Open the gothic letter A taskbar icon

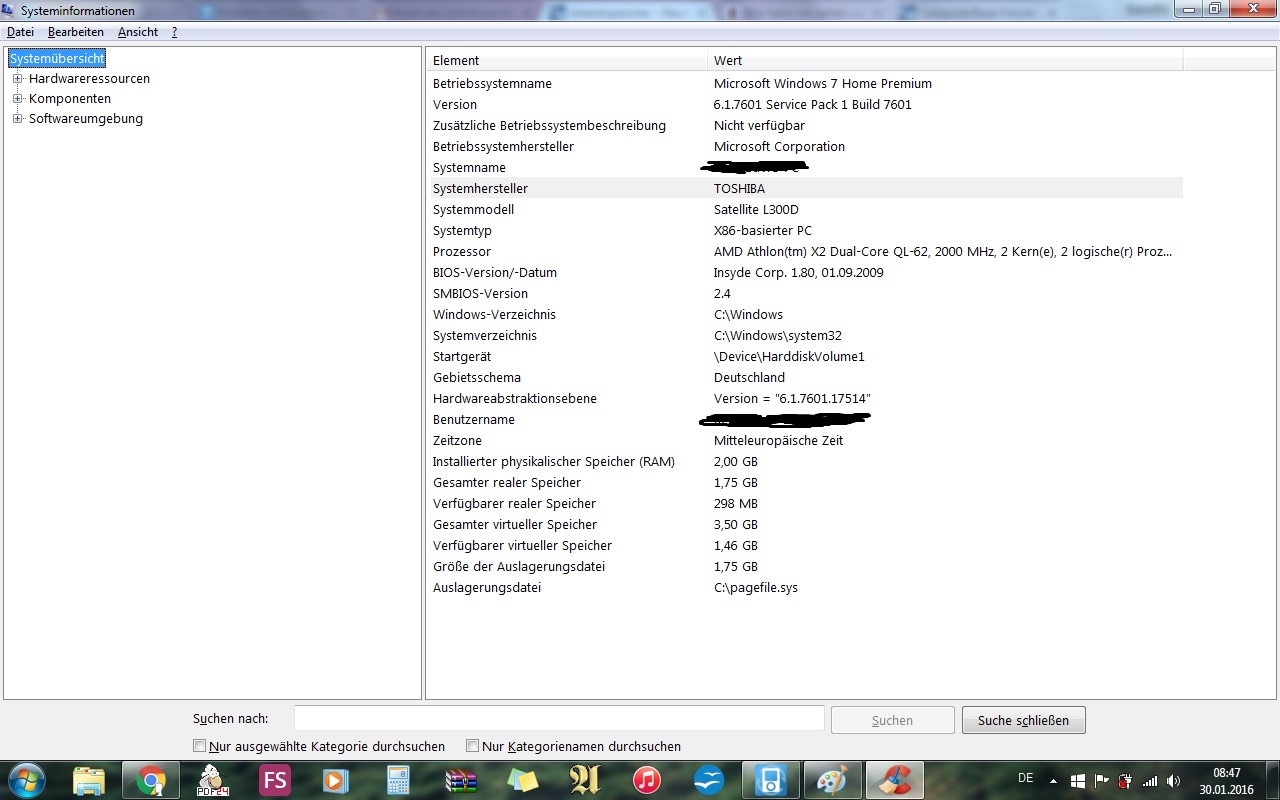click(585, 780)
